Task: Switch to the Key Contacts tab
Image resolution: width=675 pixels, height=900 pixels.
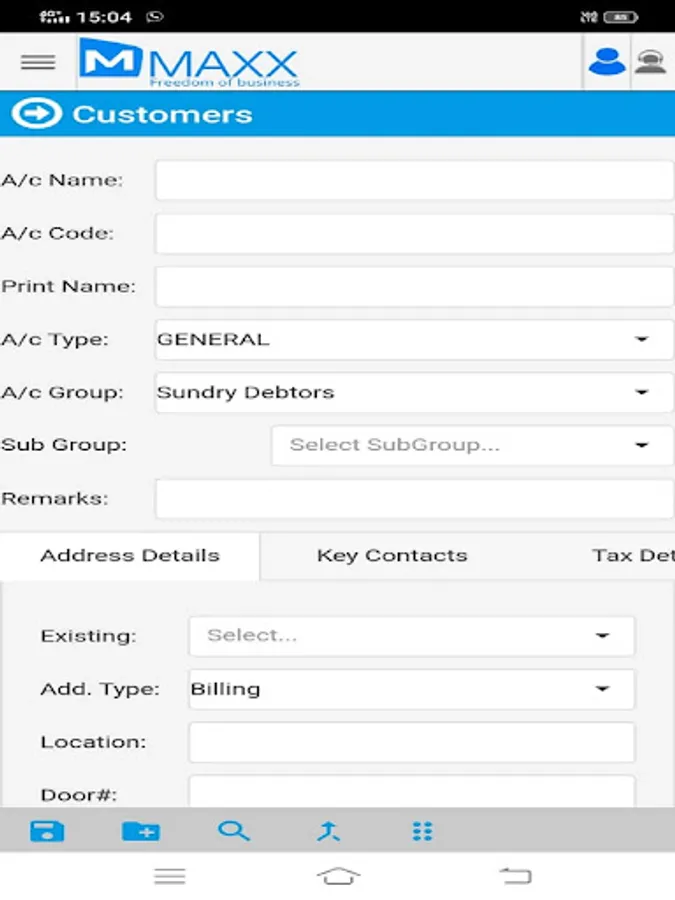Action: pos(392,556)
